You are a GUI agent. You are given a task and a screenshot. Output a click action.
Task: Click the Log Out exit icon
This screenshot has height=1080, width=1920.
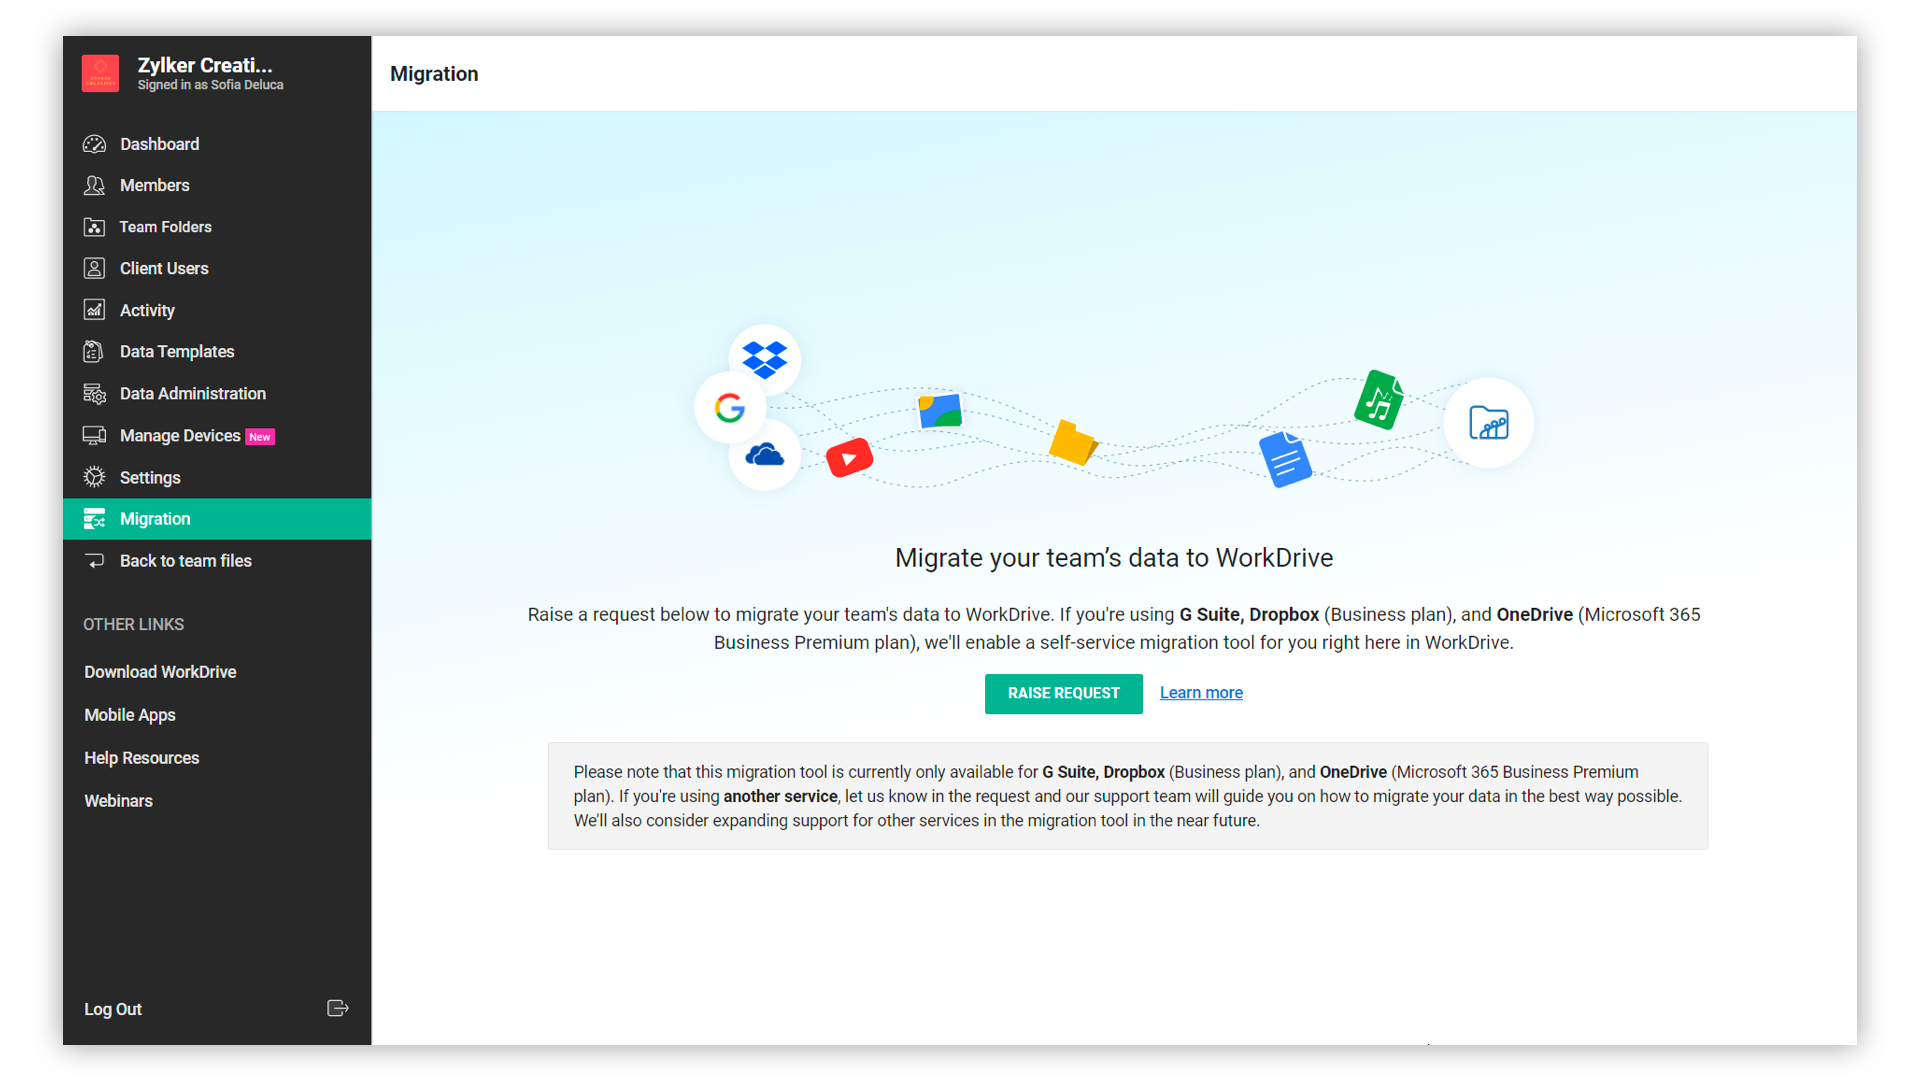click(337, 1008)
